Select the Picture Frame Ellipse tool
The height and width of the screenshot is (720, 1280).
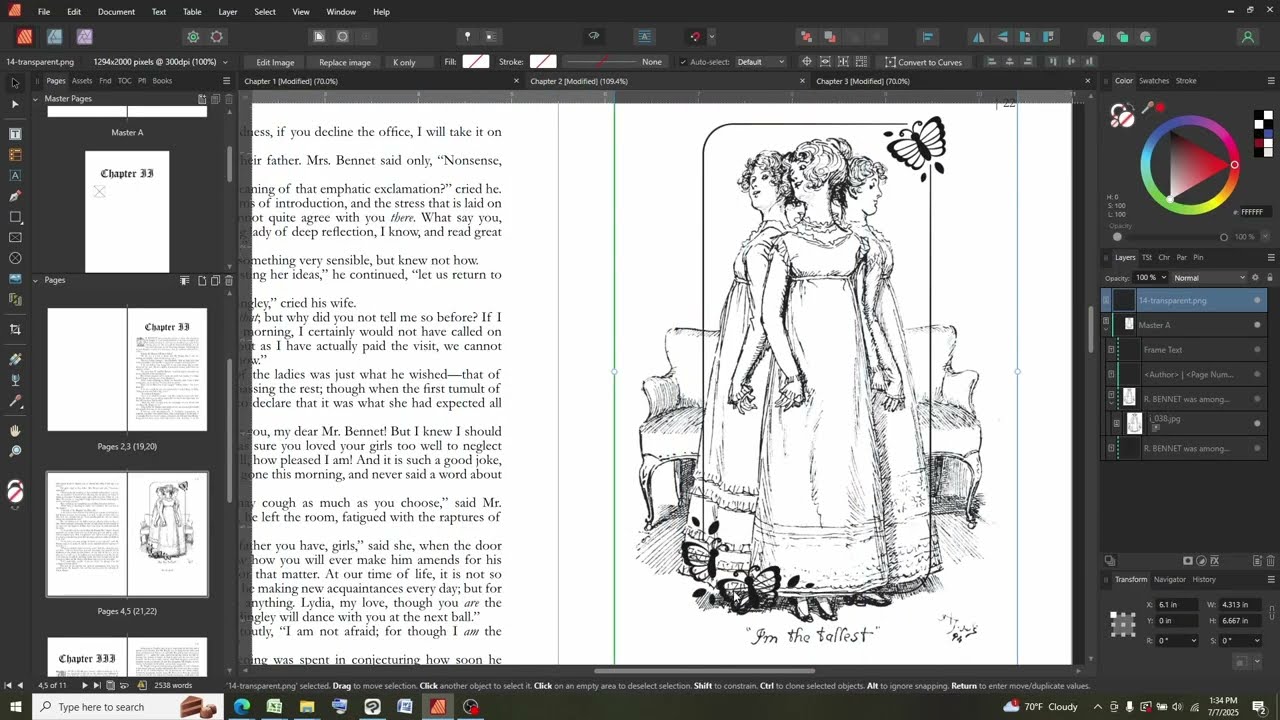15,258
